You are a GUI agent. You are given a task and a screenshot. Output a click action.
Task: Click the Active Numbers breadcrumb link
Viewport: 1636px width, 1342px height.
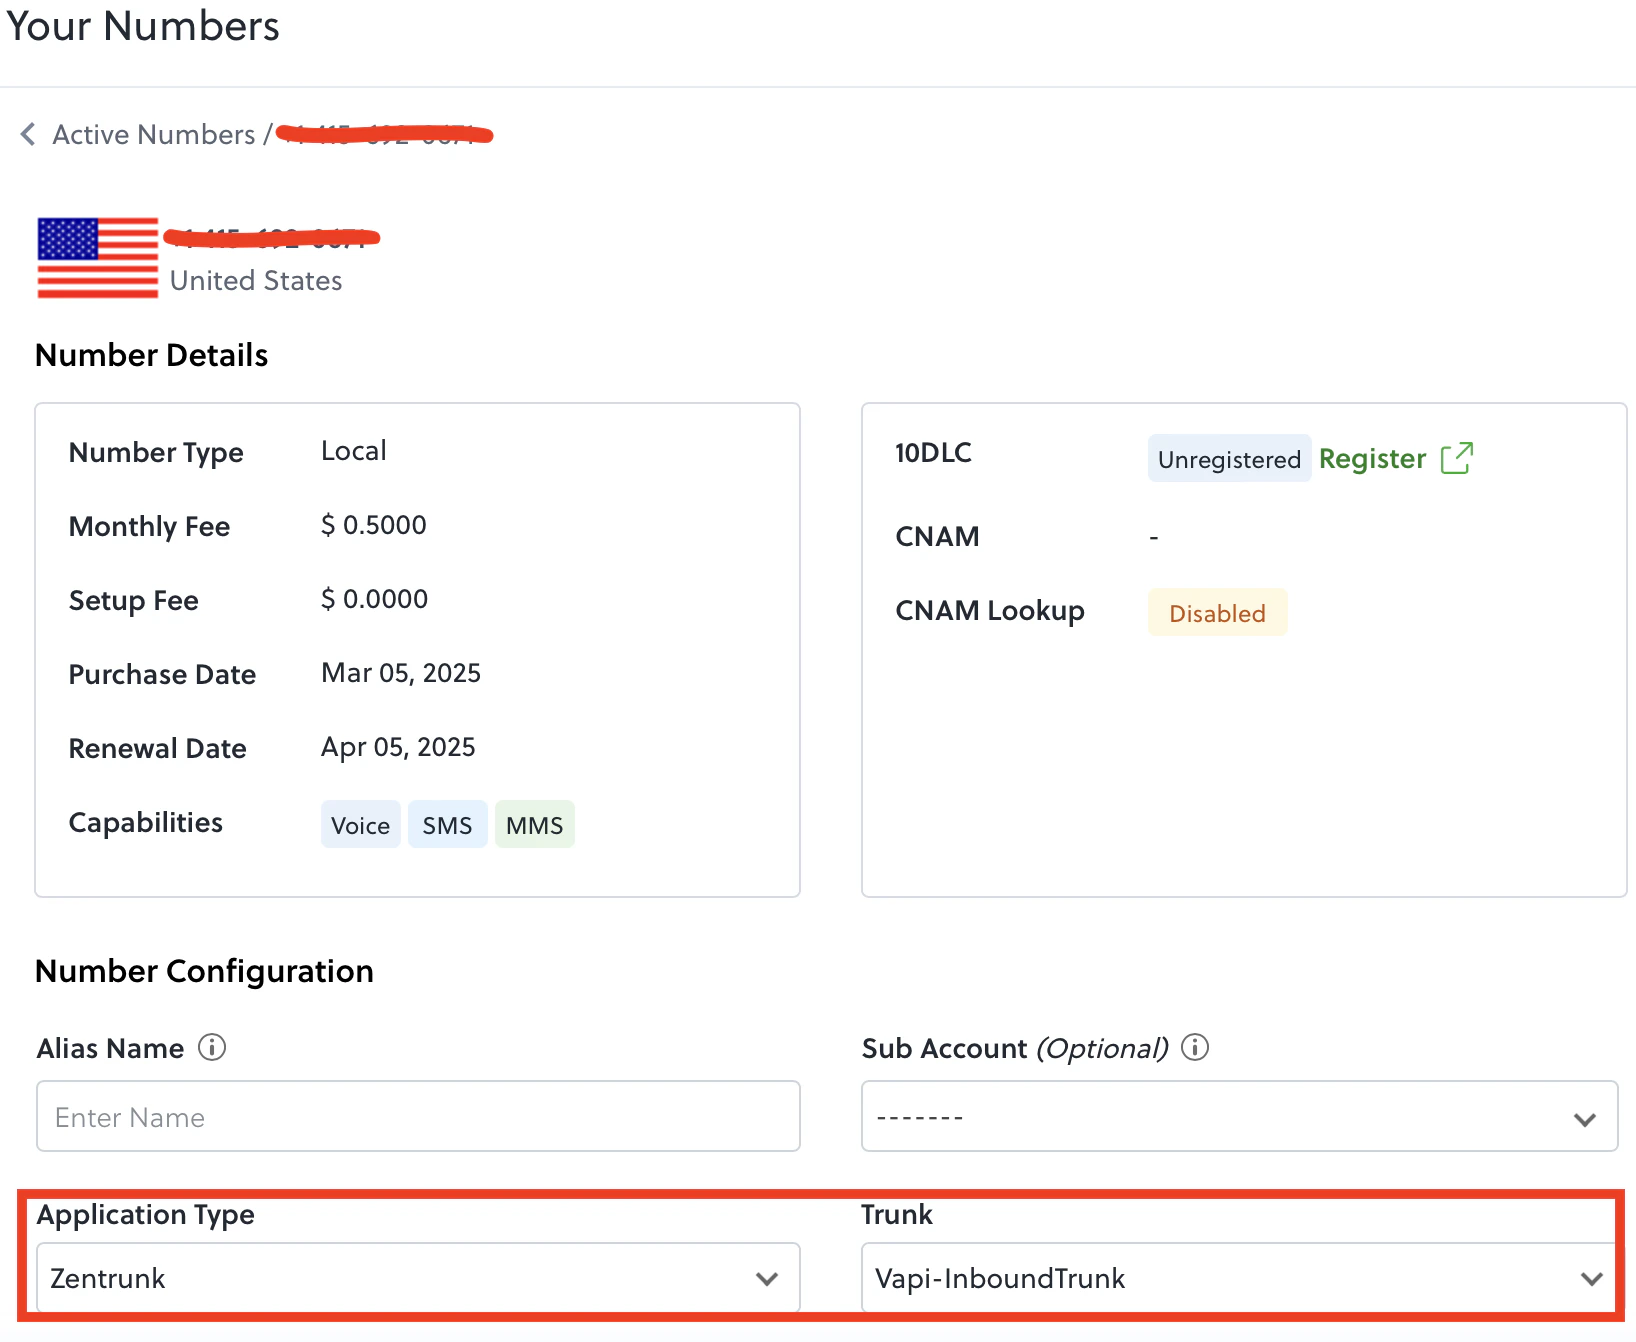(x=154, y=134)
